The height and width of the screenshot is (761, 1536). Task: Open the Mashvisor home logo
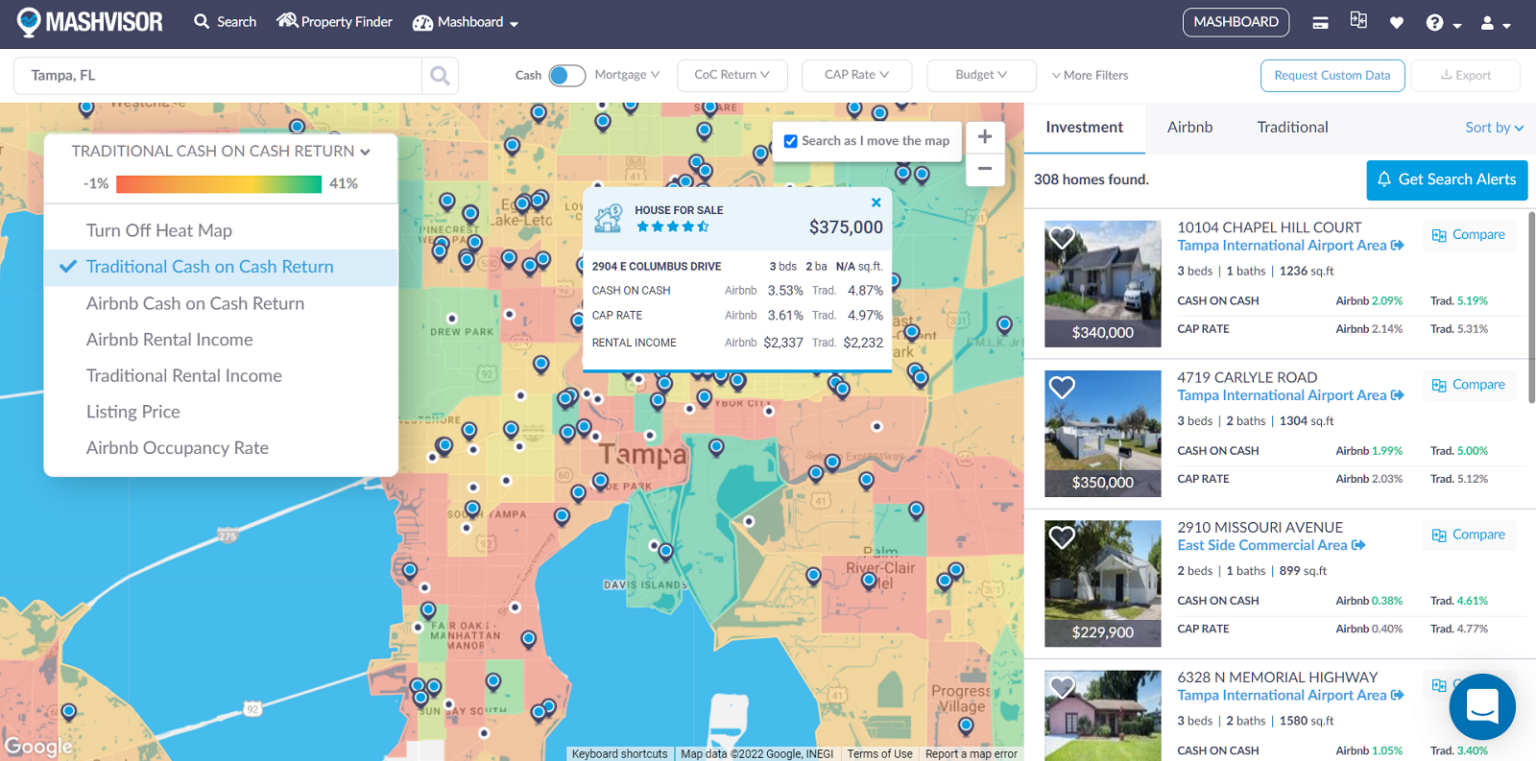90,21
